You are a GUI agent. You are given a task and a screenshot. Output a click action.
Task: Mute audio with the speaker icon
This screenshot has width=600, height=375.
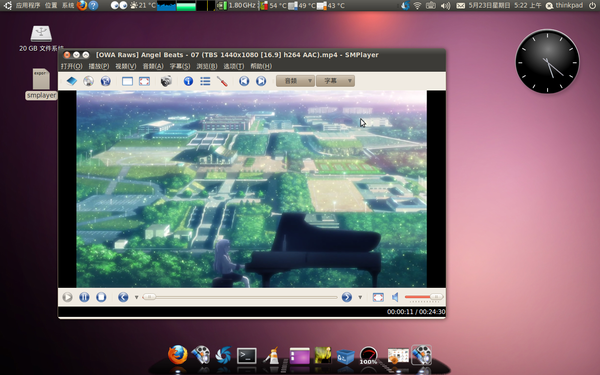point(395,297)
